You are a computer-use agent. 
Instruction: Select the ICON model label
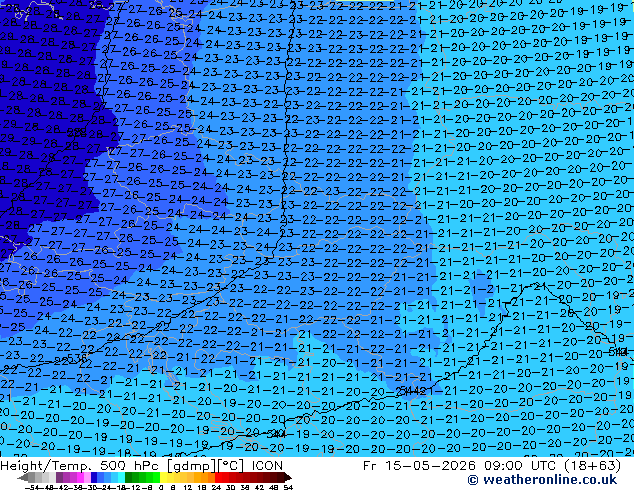tap(267, 466)
